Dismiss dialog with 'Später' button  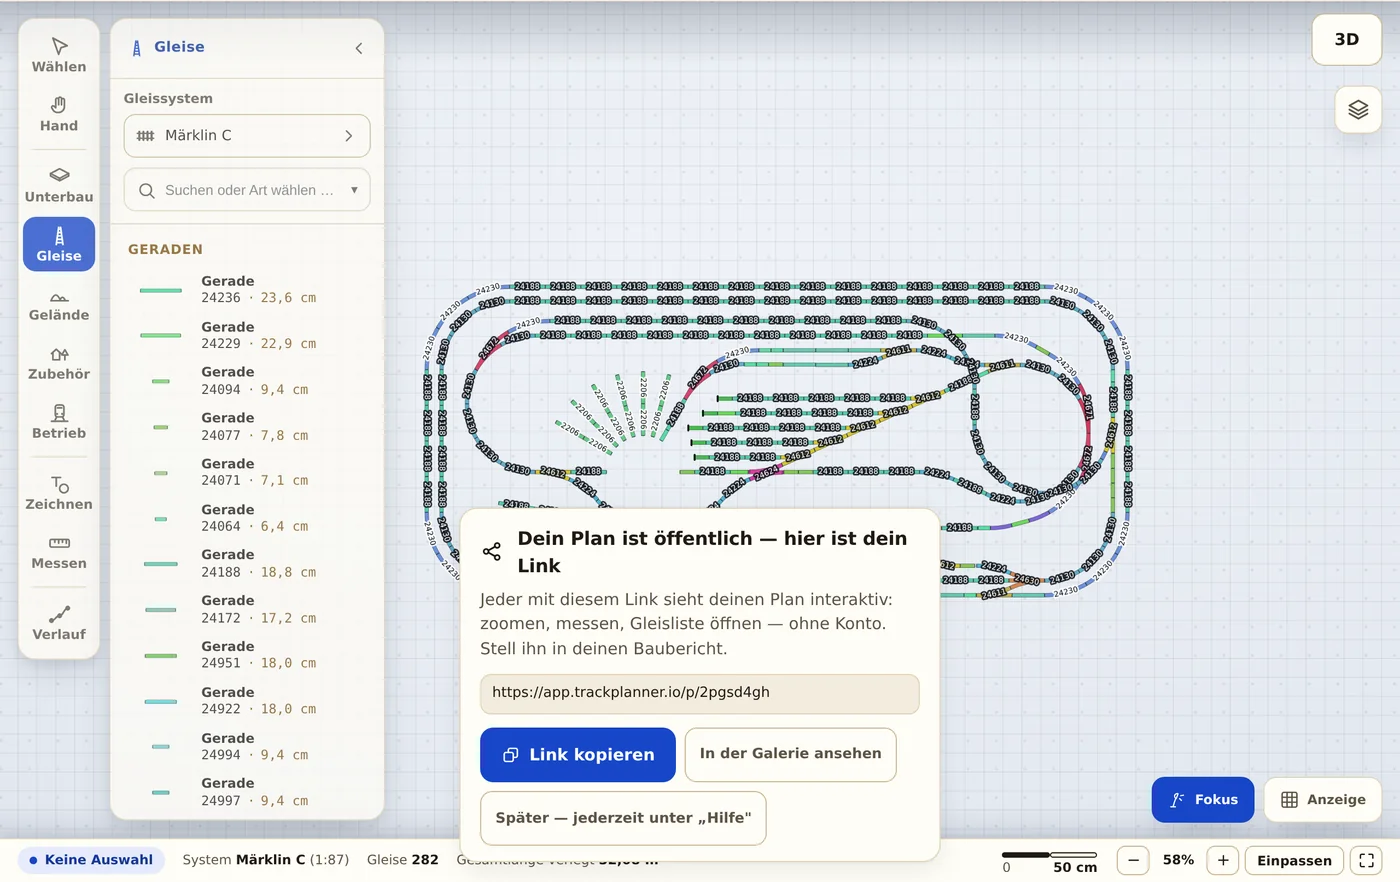tap(623, 818)
